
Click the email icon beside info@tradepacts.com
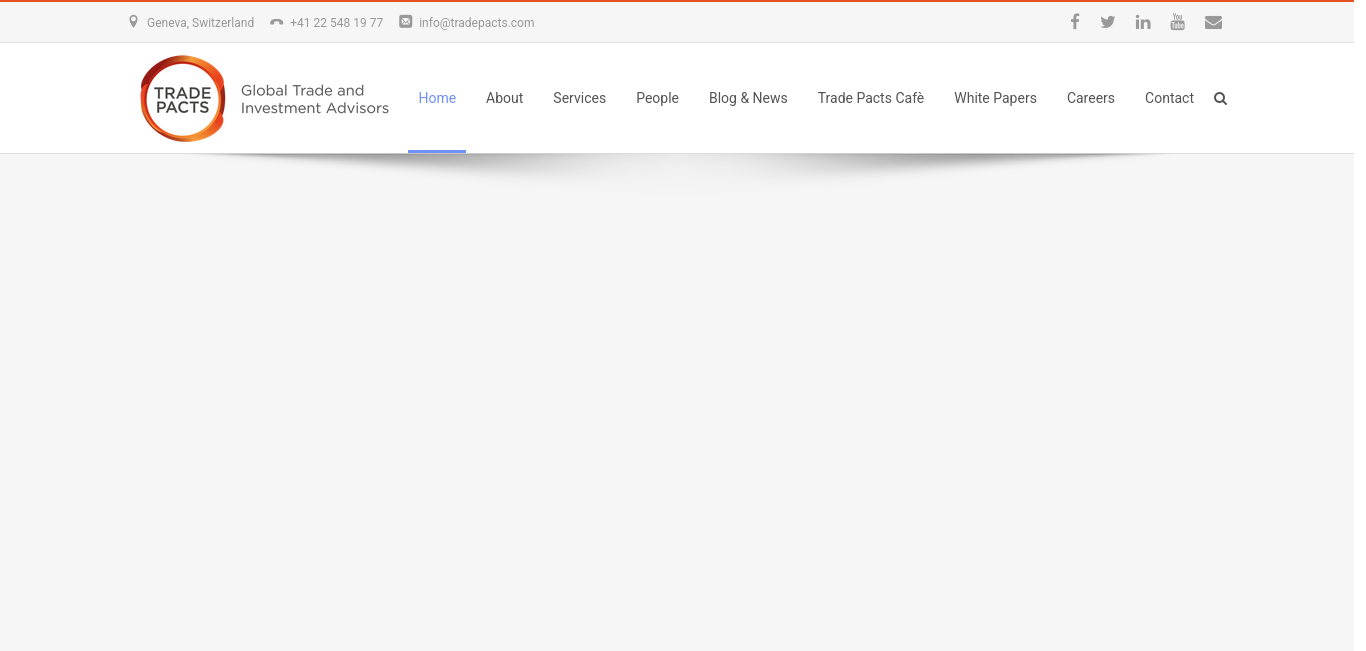click(x=405, y=22)
